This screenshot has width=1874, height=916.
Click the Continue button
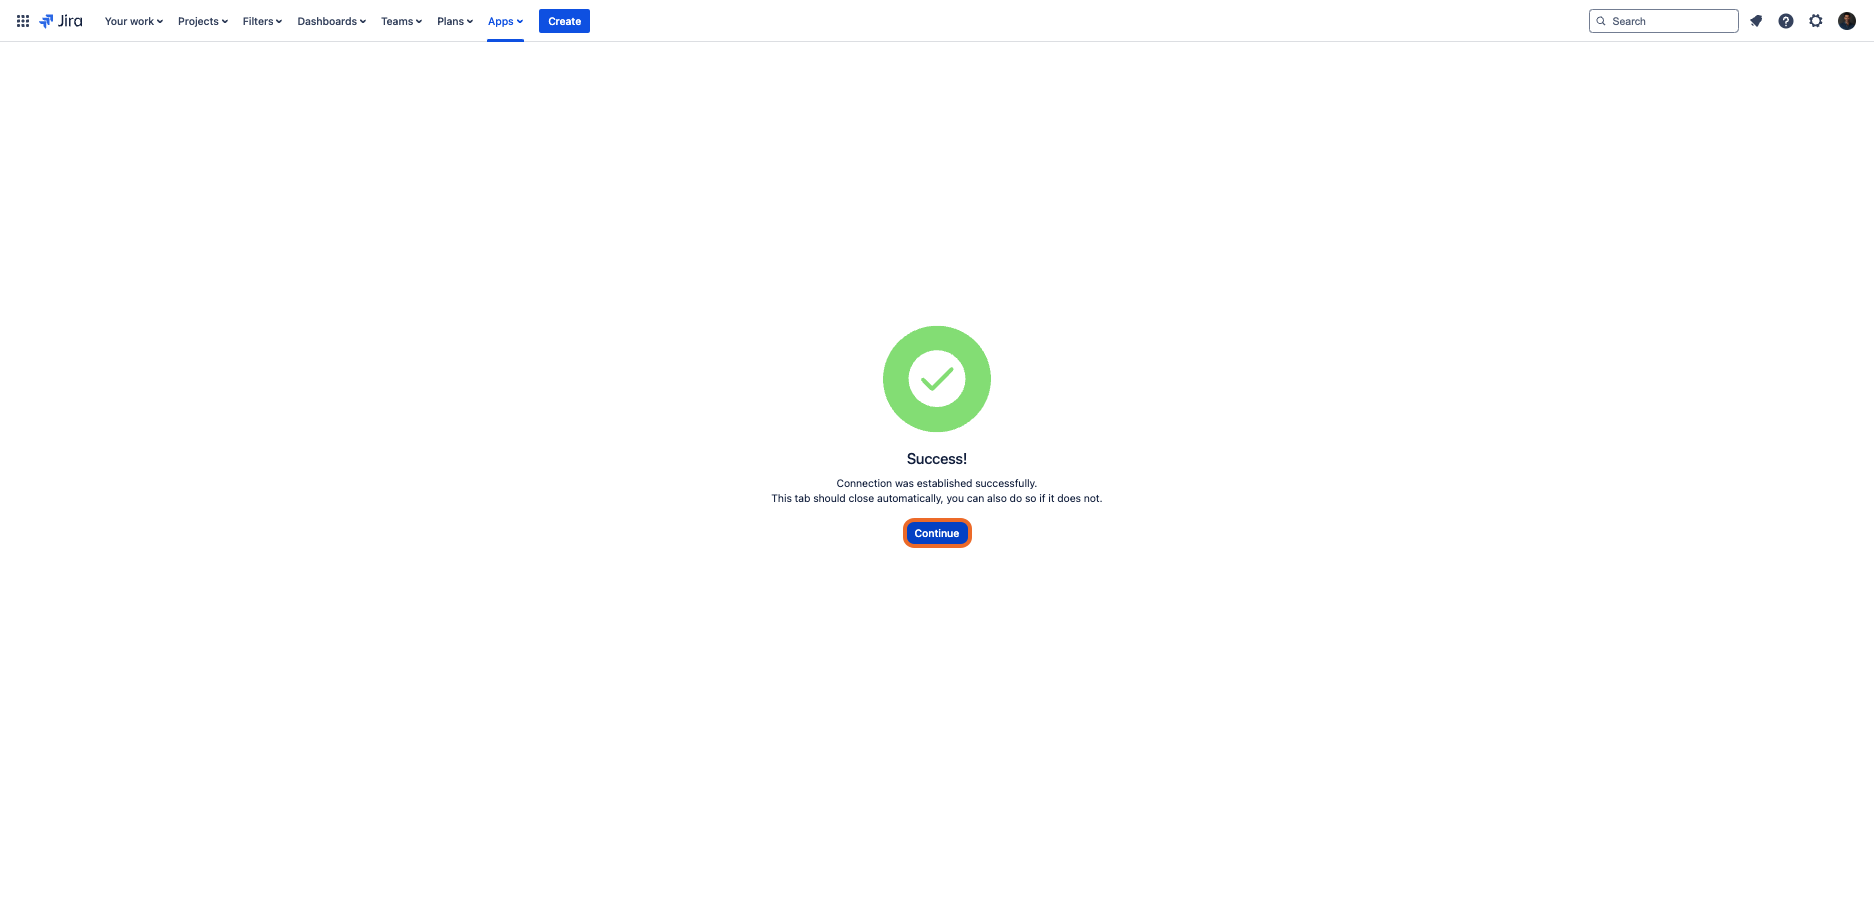(x=937, y=533)
